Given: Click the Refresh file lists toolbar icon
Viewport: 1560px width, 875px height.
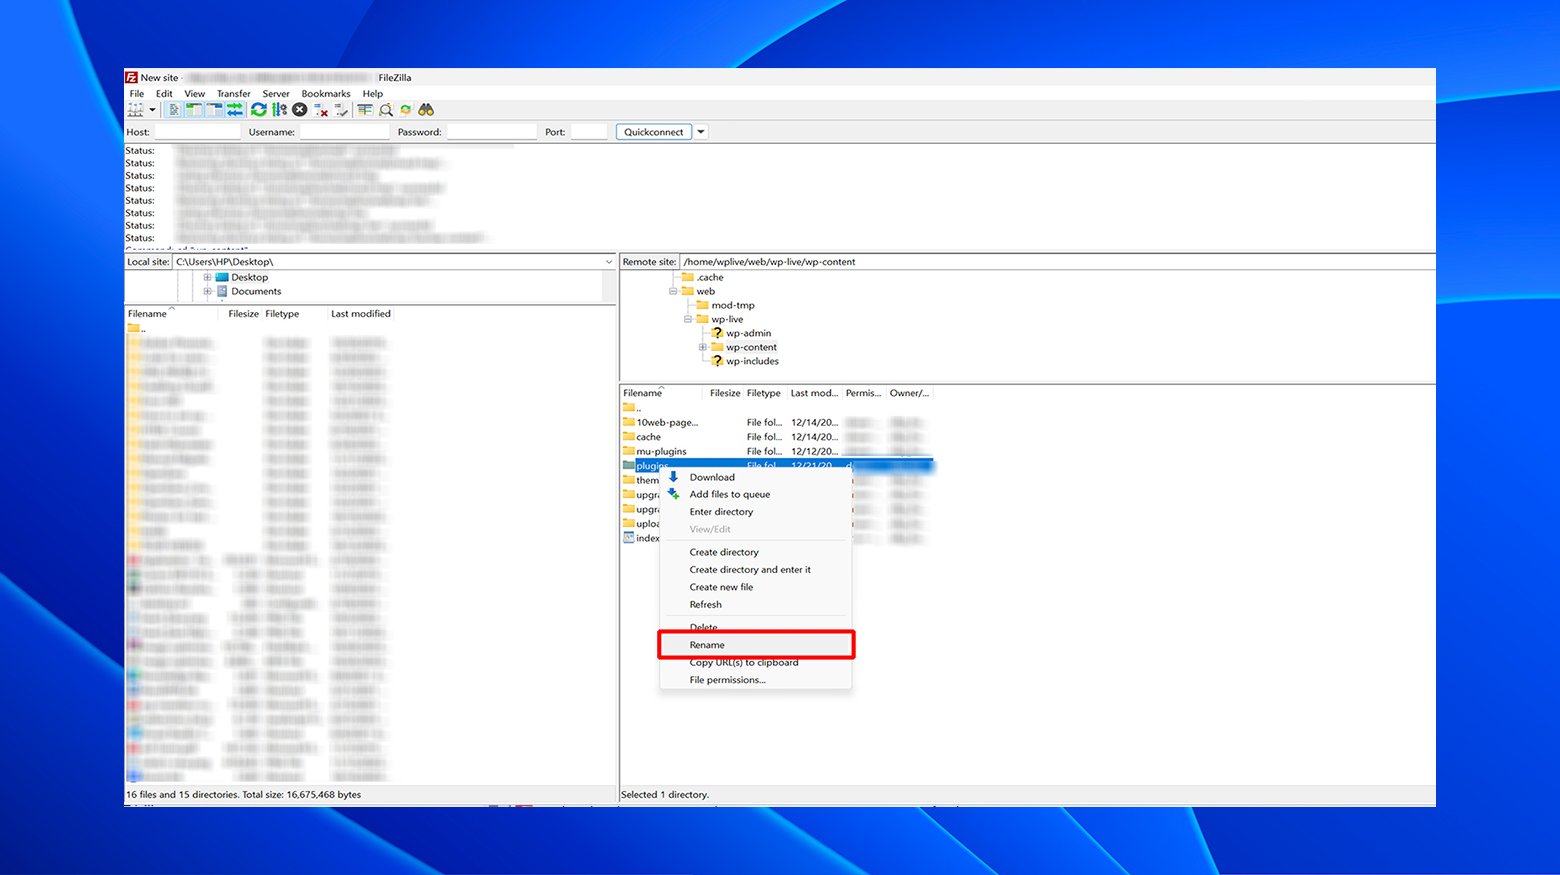Looking at the screenshot, I should click(259, 110).
